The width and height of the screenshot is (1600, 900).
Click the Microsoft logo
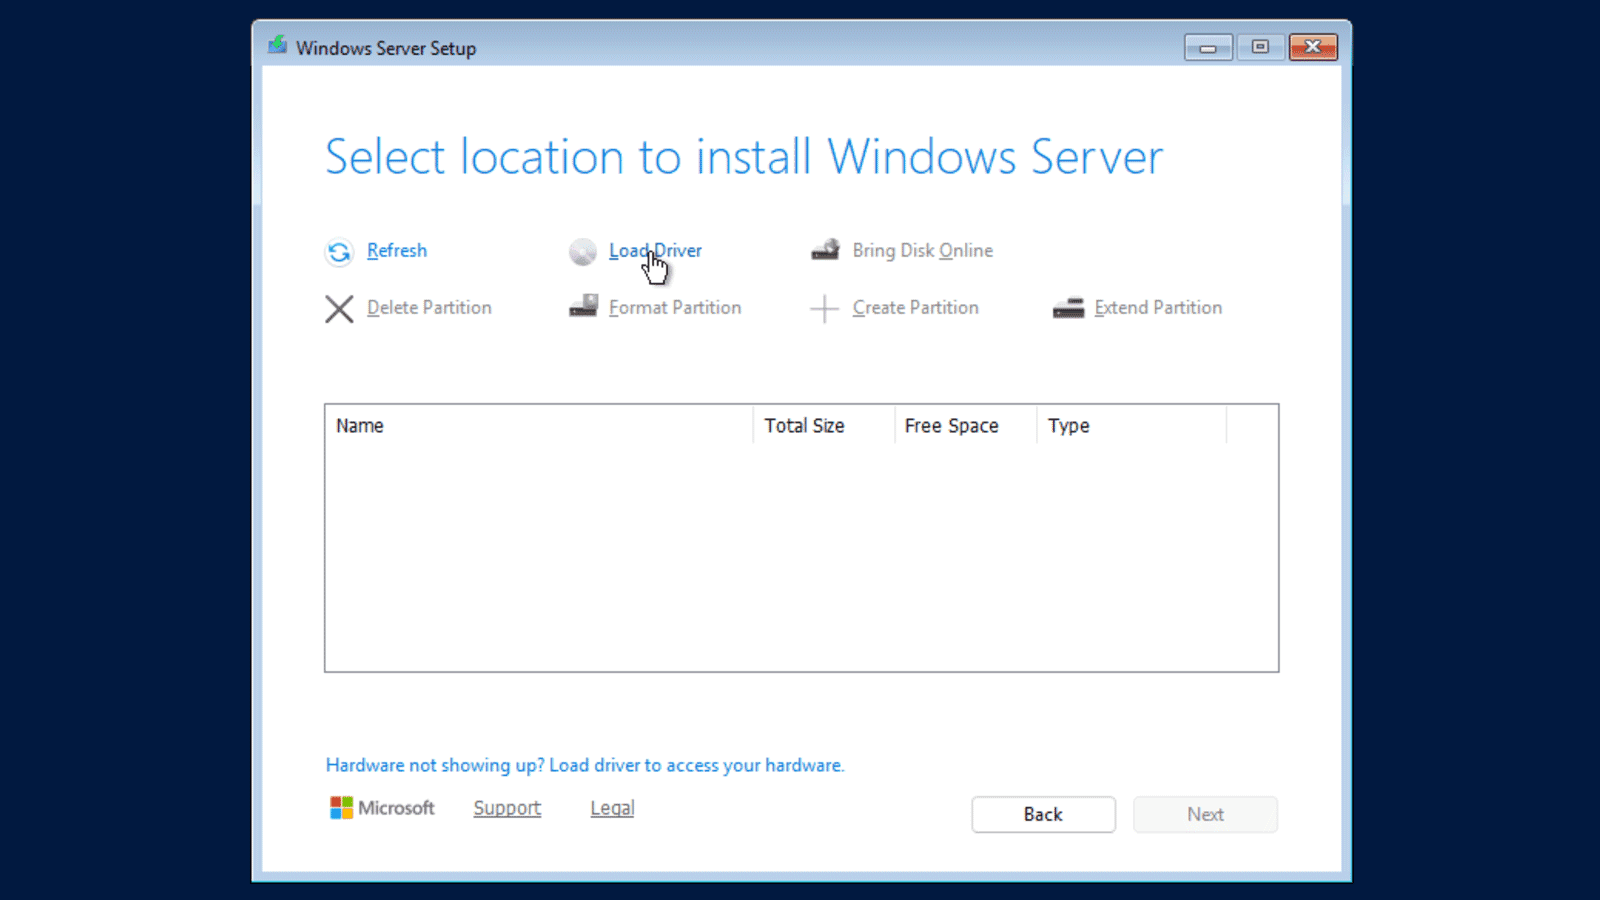383,808
